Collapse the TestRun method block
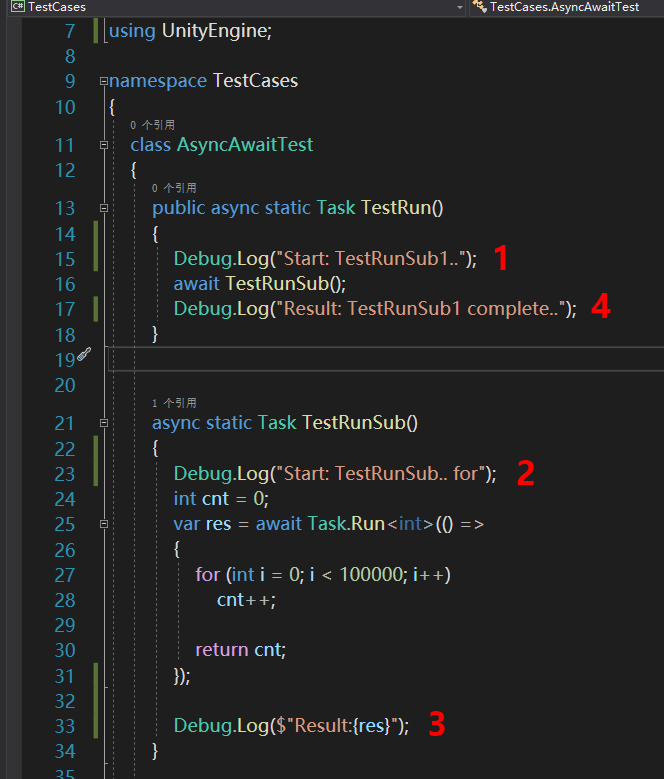This screenshot has height=779, width=664. 104,208
